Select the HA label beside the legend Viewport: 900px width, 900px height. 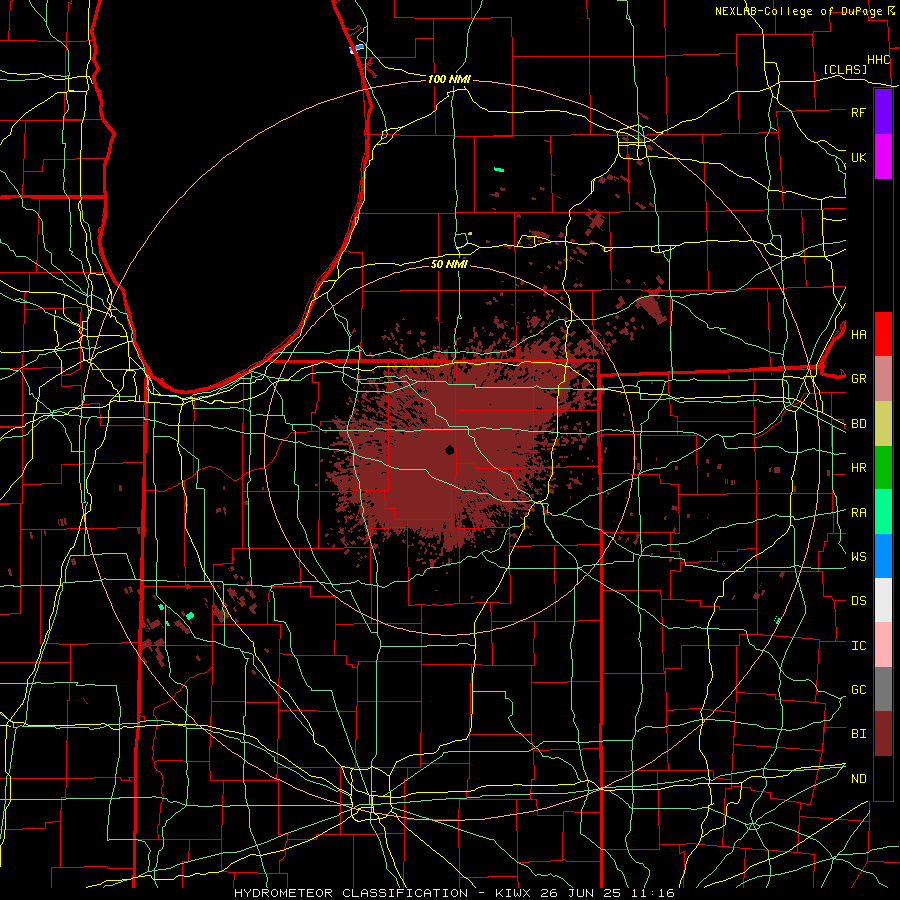(x=858, y=334)
